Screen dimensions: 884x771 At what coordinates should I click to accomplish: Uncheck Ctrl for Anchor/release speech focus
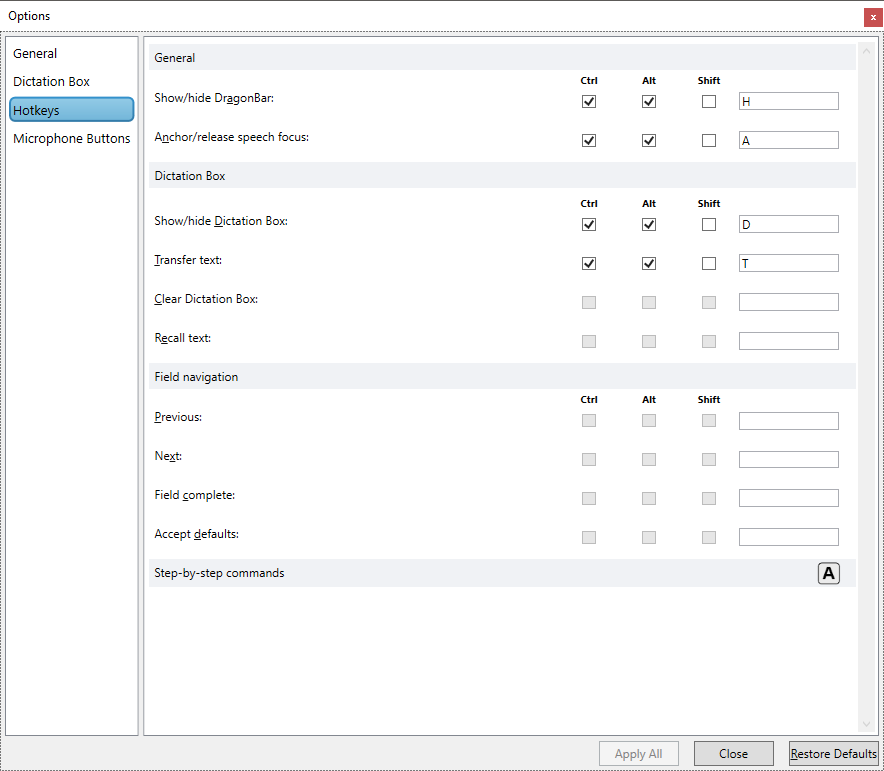pyautogui.click(x=588, y=140)
